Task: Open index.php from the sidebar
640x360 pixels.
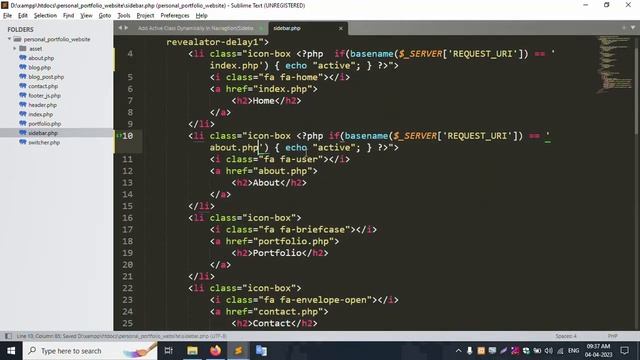Action: 40,114
